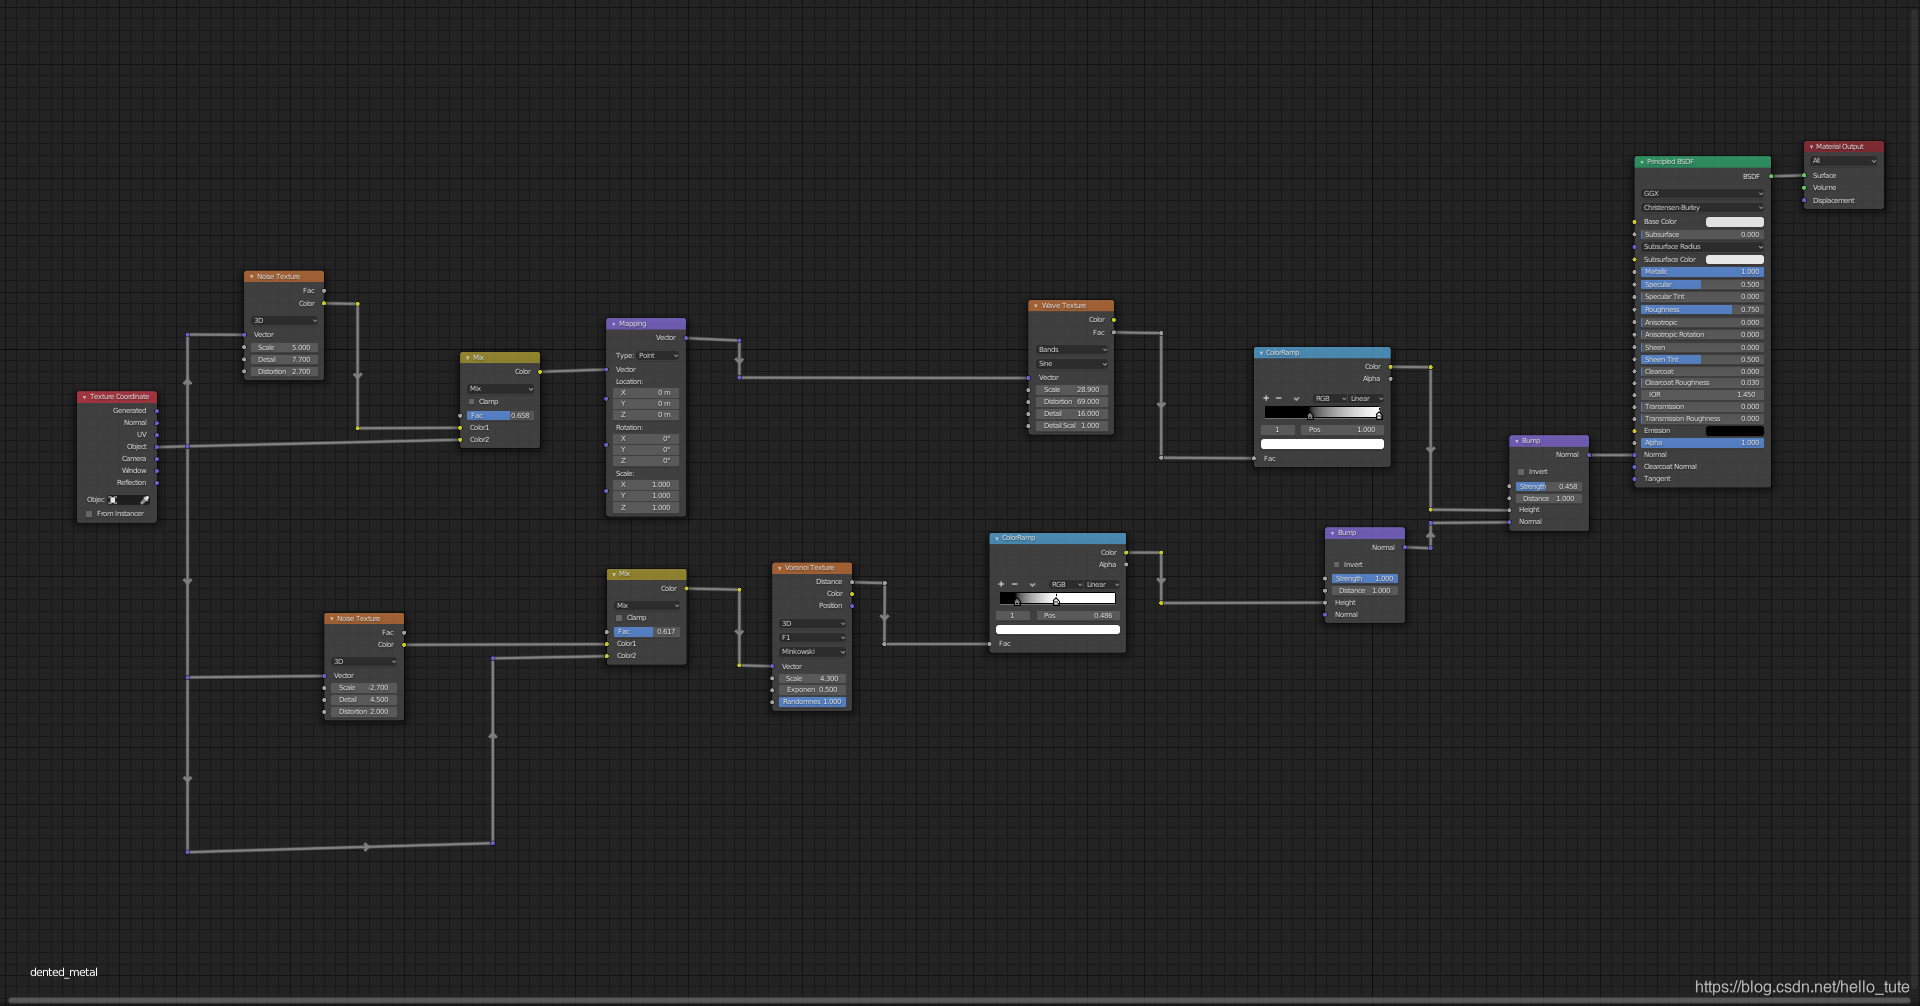
Task: Collapse the Material Output node
Action: 1811,147
